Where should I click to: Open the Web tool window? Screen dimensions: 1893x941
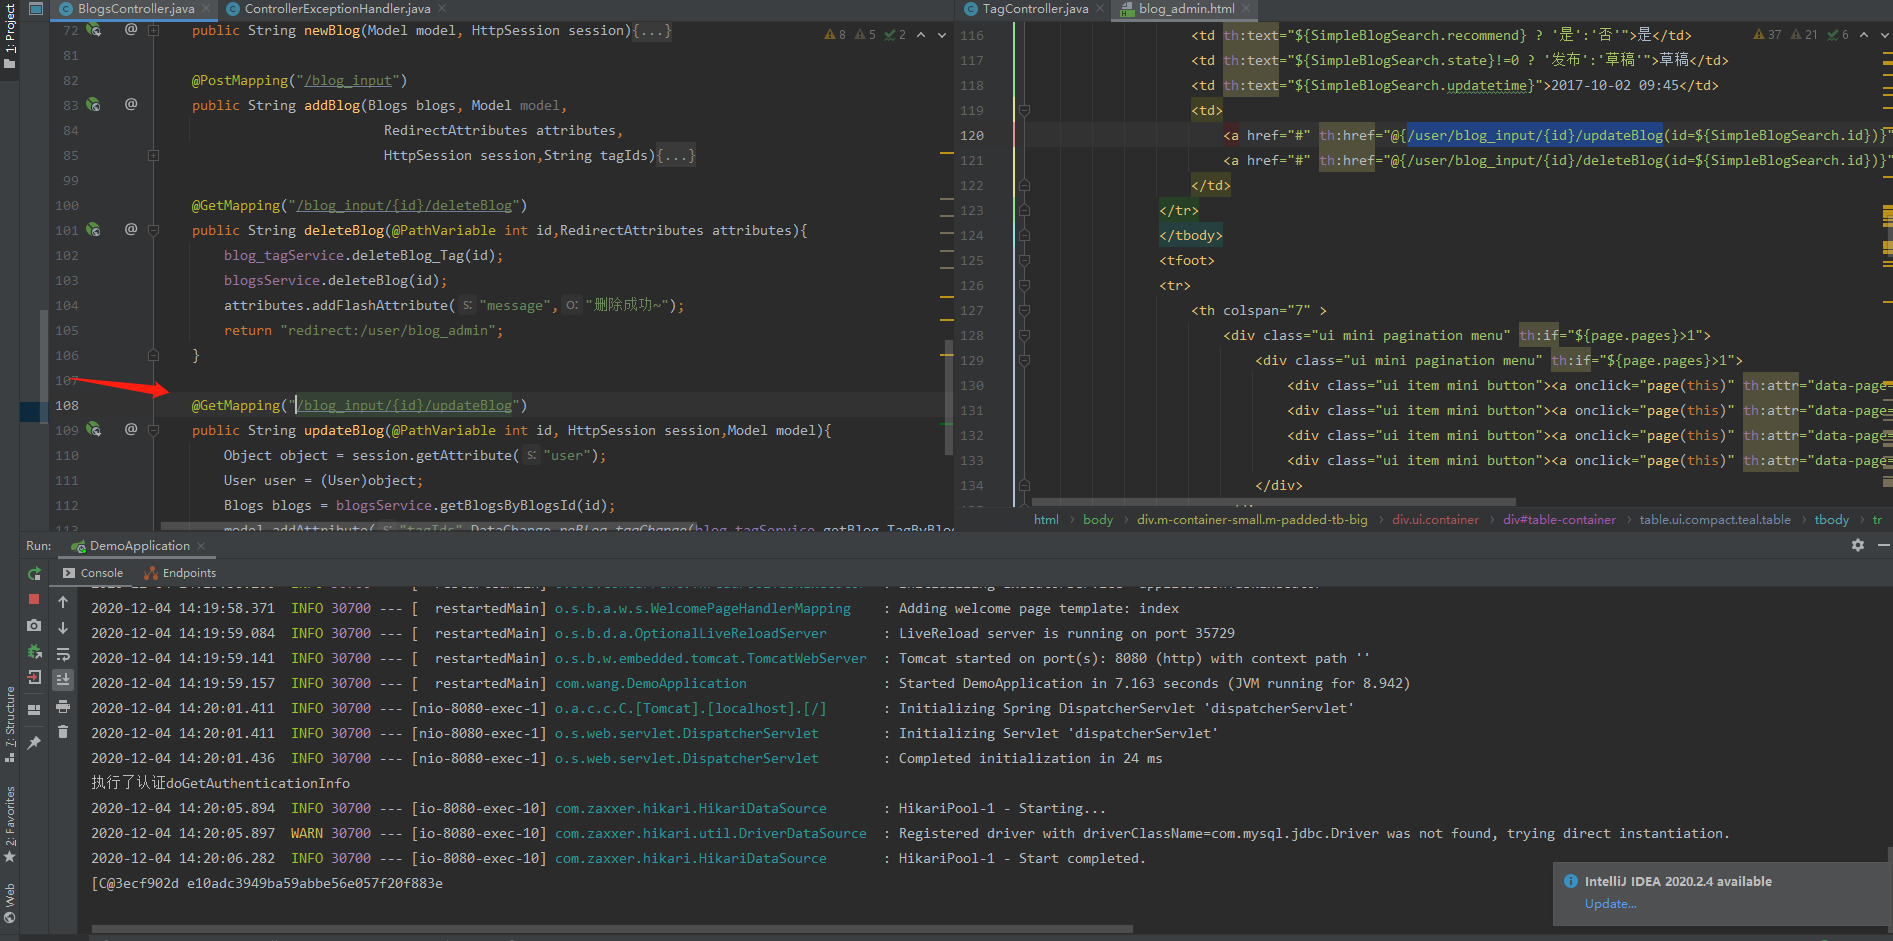pos(10,902)
